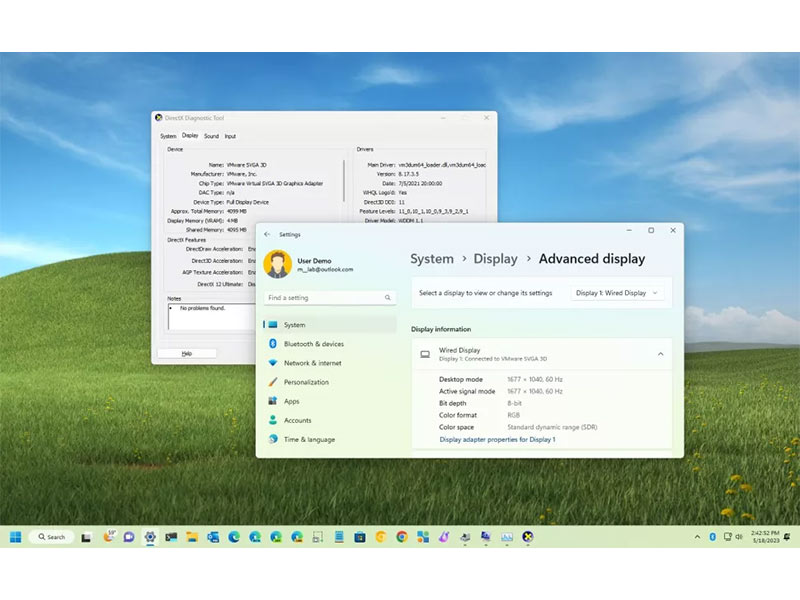Image resolution: width=800 pixels, height=600 pixels.
Task: Open Windows Terminal from the taskbar
Action: (x=171, y=537)
